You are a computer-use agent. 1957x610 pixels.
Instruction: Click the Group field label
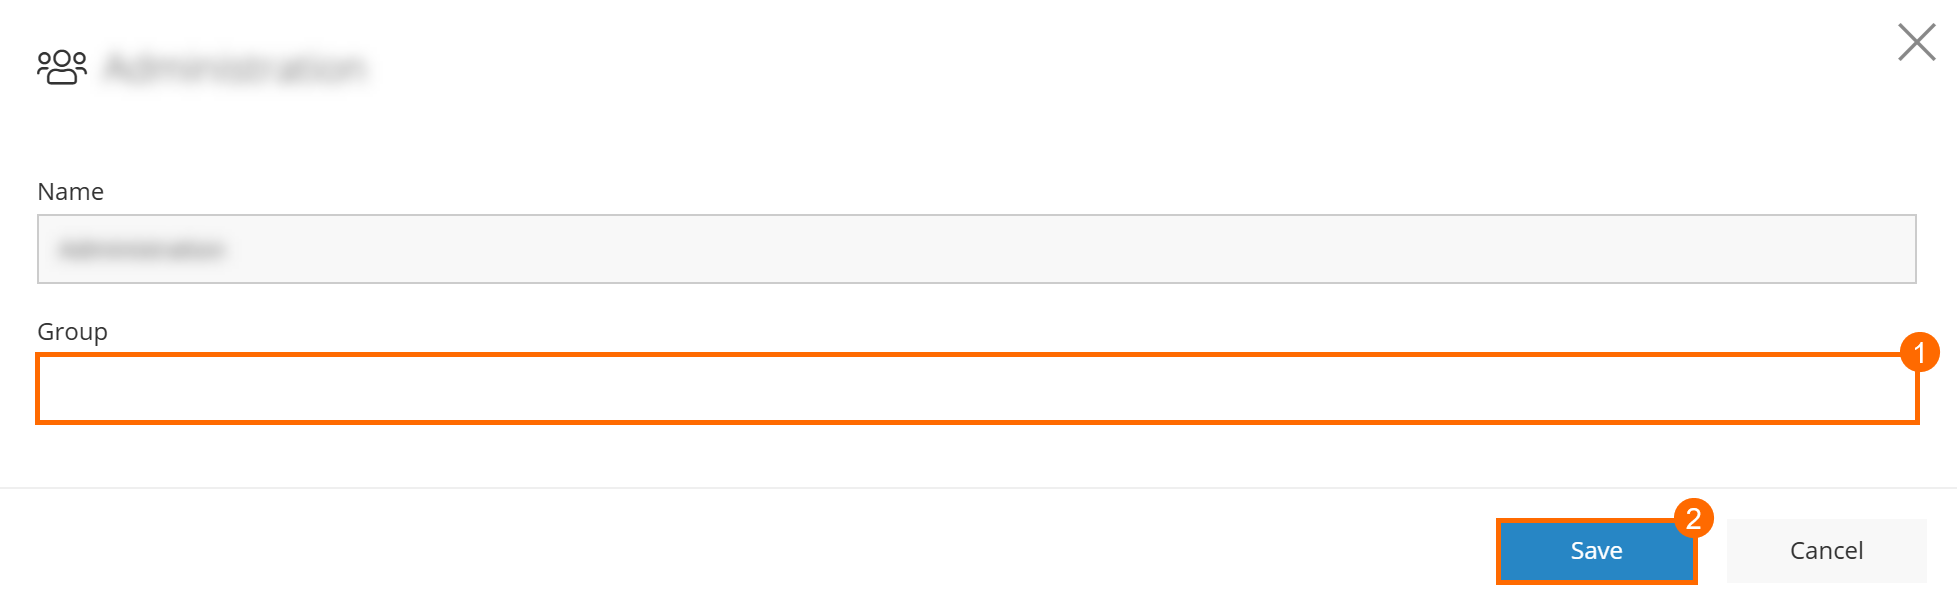click(72, 332)
